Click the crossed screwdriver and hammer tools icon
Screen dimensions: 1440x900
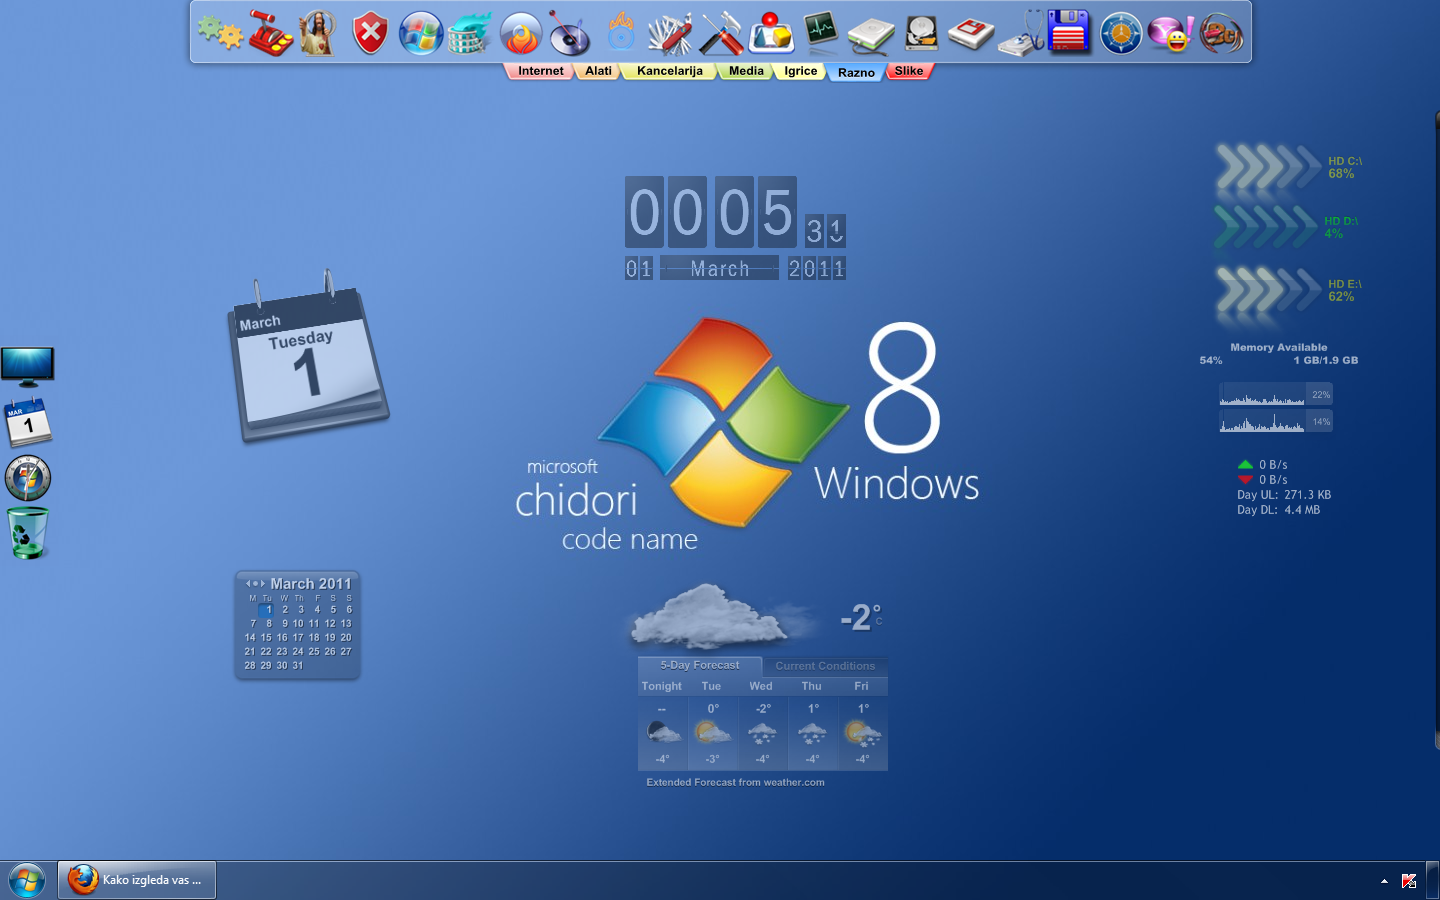[721, 34]
